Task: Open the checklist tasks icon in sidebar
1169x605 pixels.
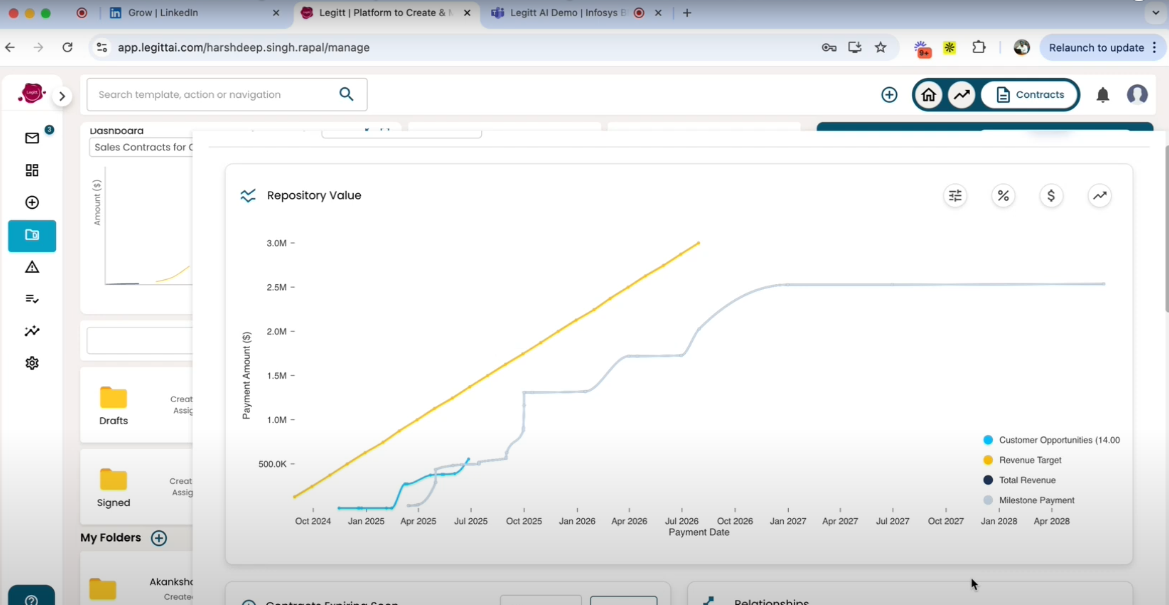Action: [x=32, y=298]
